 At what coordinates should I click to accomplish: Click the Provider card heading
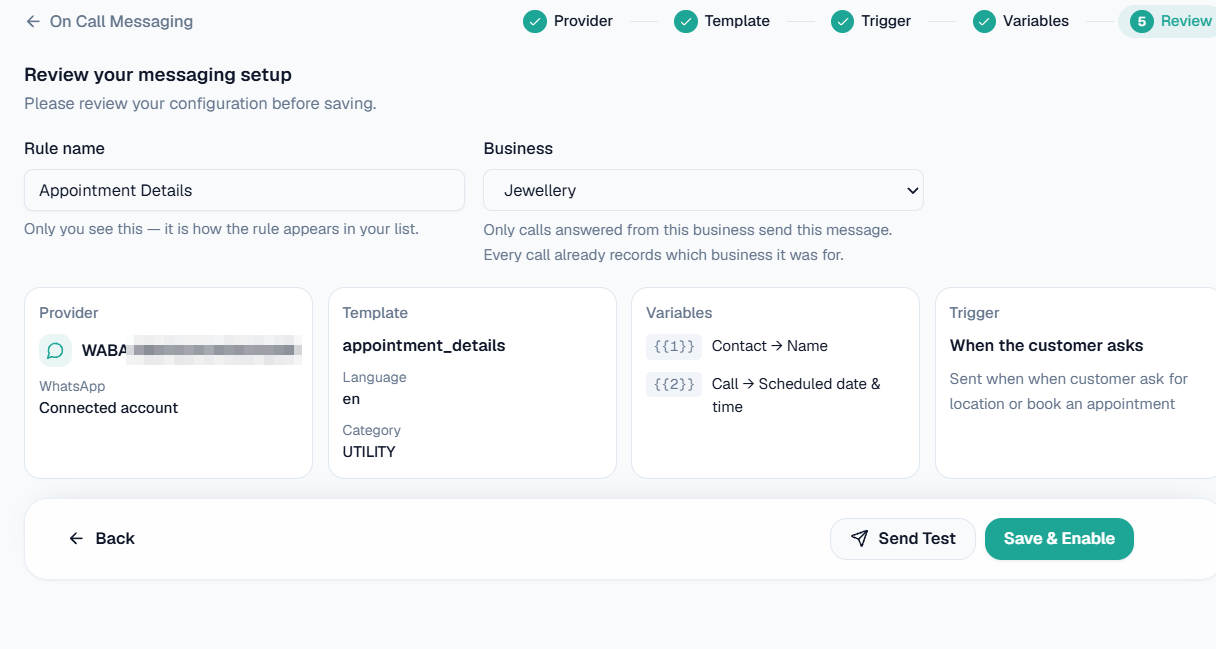click(69, 313)
